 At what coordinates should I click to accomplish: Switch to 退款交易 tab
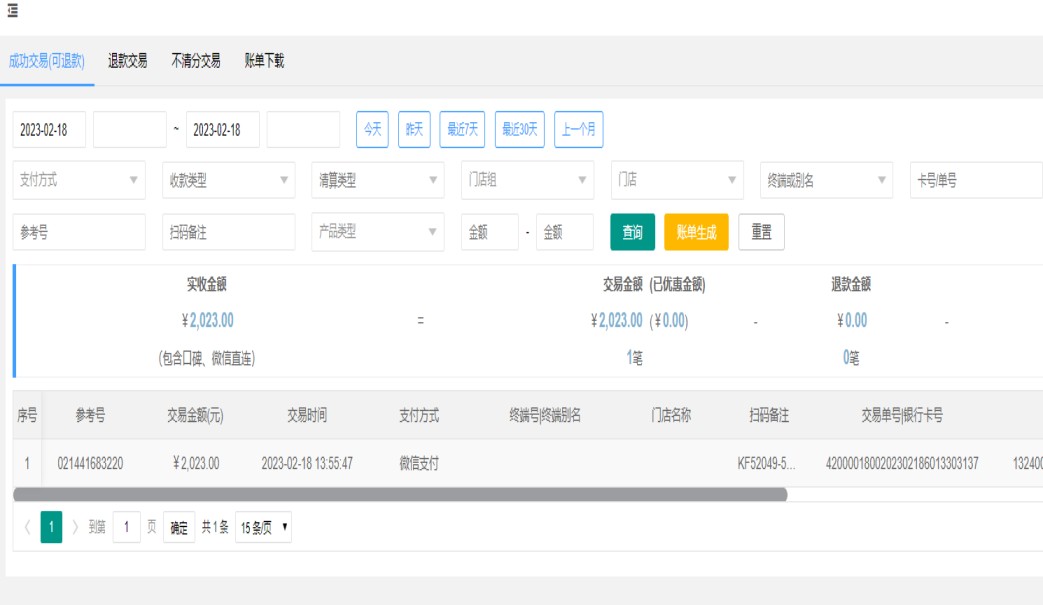point(128,61)
